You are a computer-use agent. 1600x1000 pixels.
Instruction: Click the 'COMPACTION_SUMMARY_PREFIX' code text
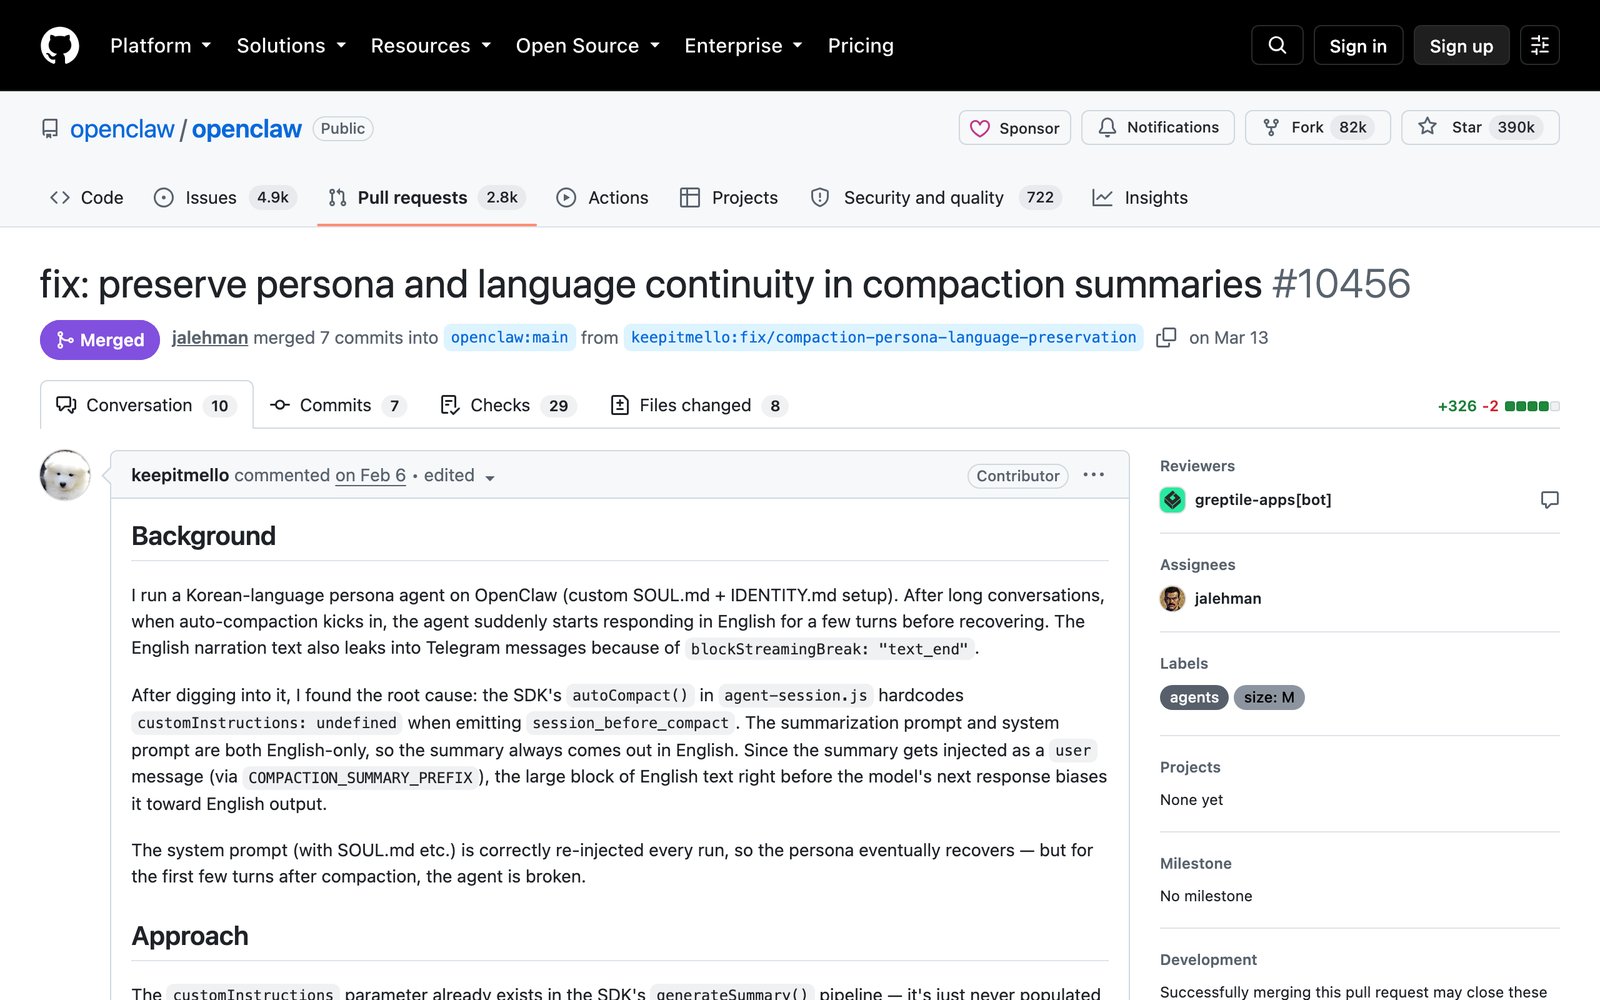pos(360,778)
